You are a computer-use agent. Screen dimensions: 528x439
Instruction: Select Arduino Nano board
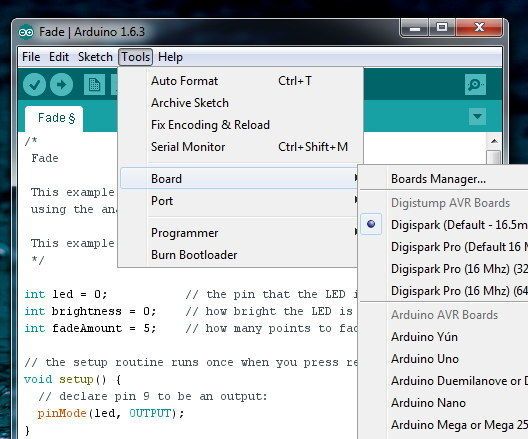pyautogui.click(x=443, y=403)
